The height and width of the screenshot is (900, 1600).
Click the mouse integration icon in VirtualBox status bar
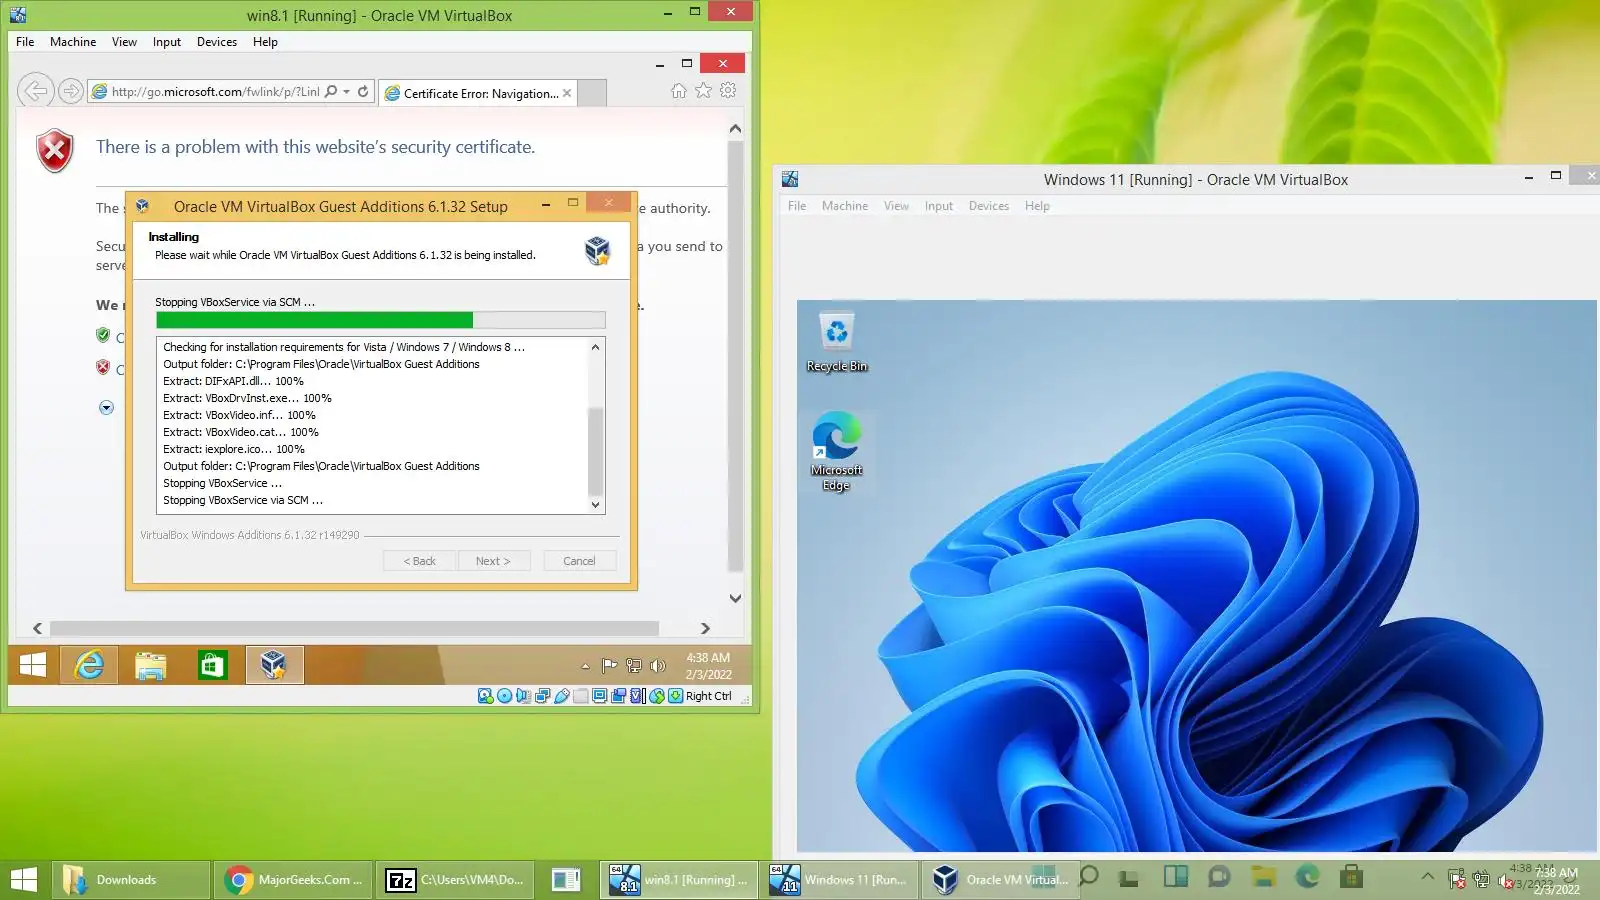pos(656,696)
